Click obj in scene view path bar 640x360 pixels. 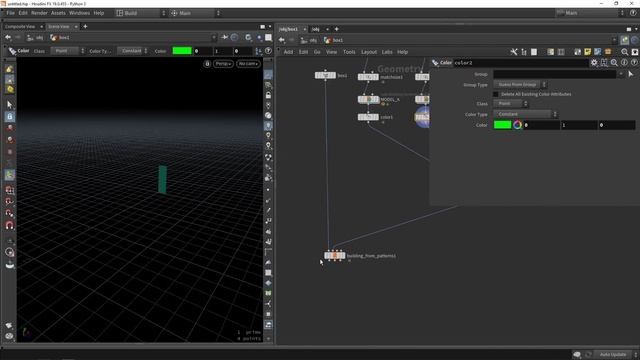click(35, 38)
